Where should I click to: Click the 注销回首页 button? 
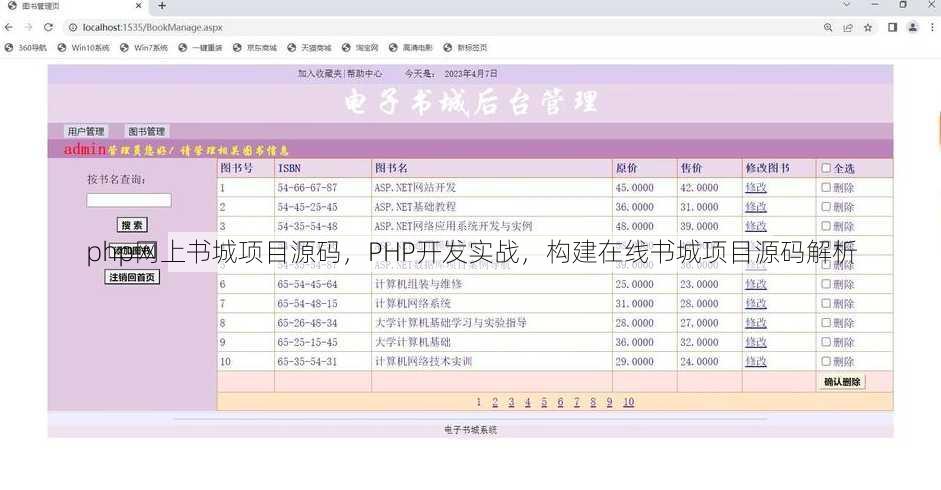132,277
